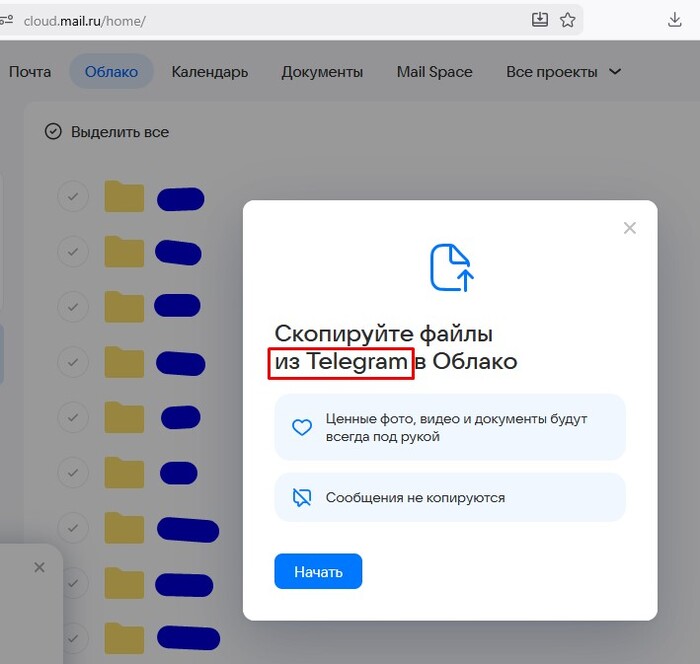The image size is (700, 664).
Task: Click the file upload icon atop the dialog
Action: (x=451, y=268)
